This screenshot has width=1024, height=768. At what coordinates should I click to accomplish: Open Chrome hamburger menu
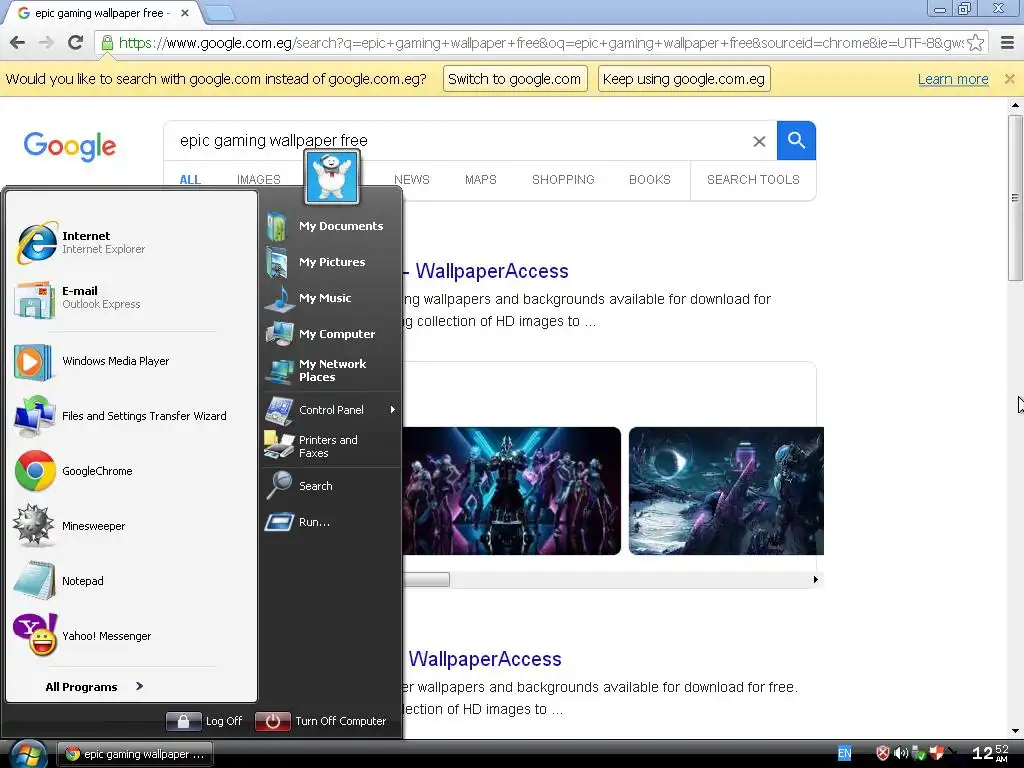tap(1008, 42)
